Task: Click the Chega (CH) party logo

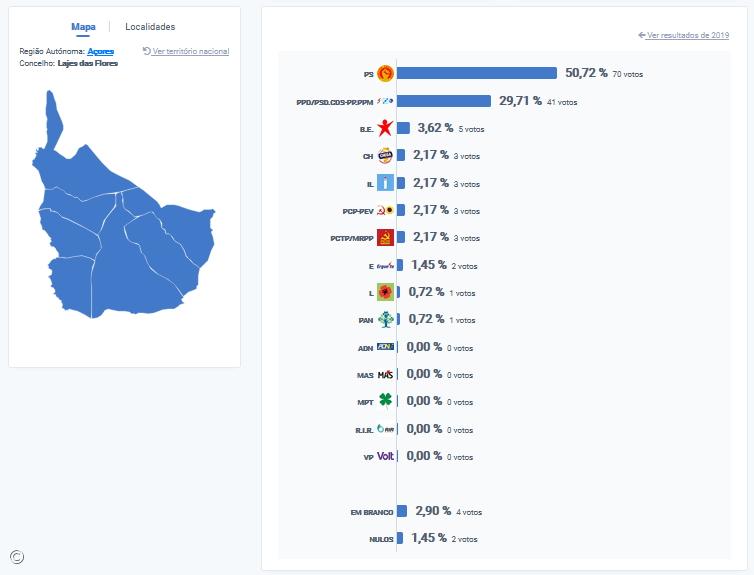Action: (x=385, y=155)
